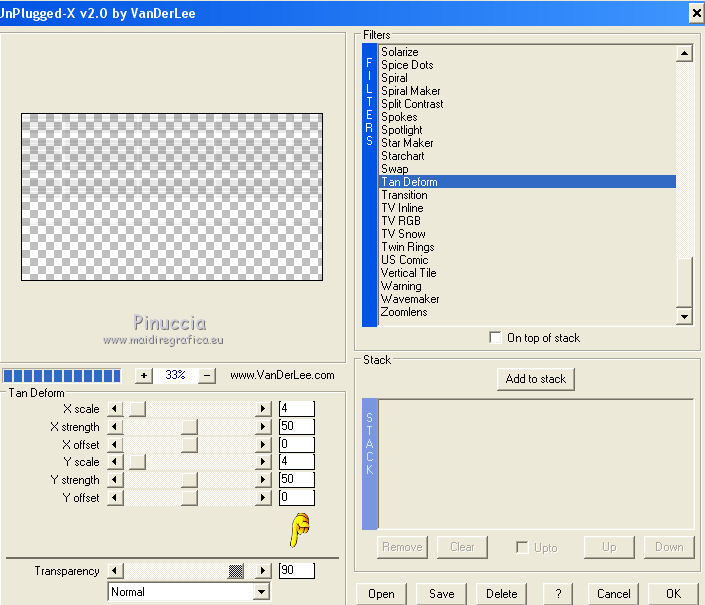705x605 pixels.
Task: Click the X strength slider thumb
Action: [189, 427]
